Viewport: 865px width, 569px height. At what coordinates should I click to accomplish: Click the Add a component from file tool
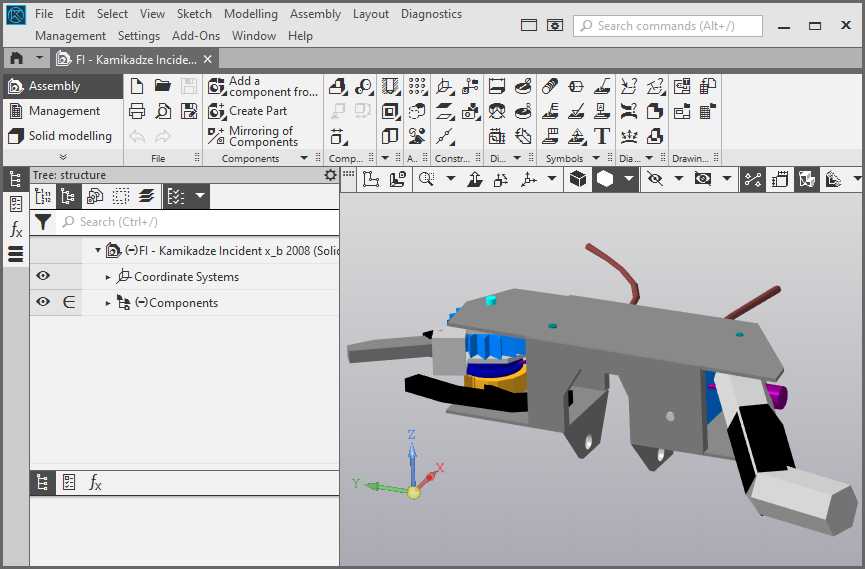click(262, 87)
